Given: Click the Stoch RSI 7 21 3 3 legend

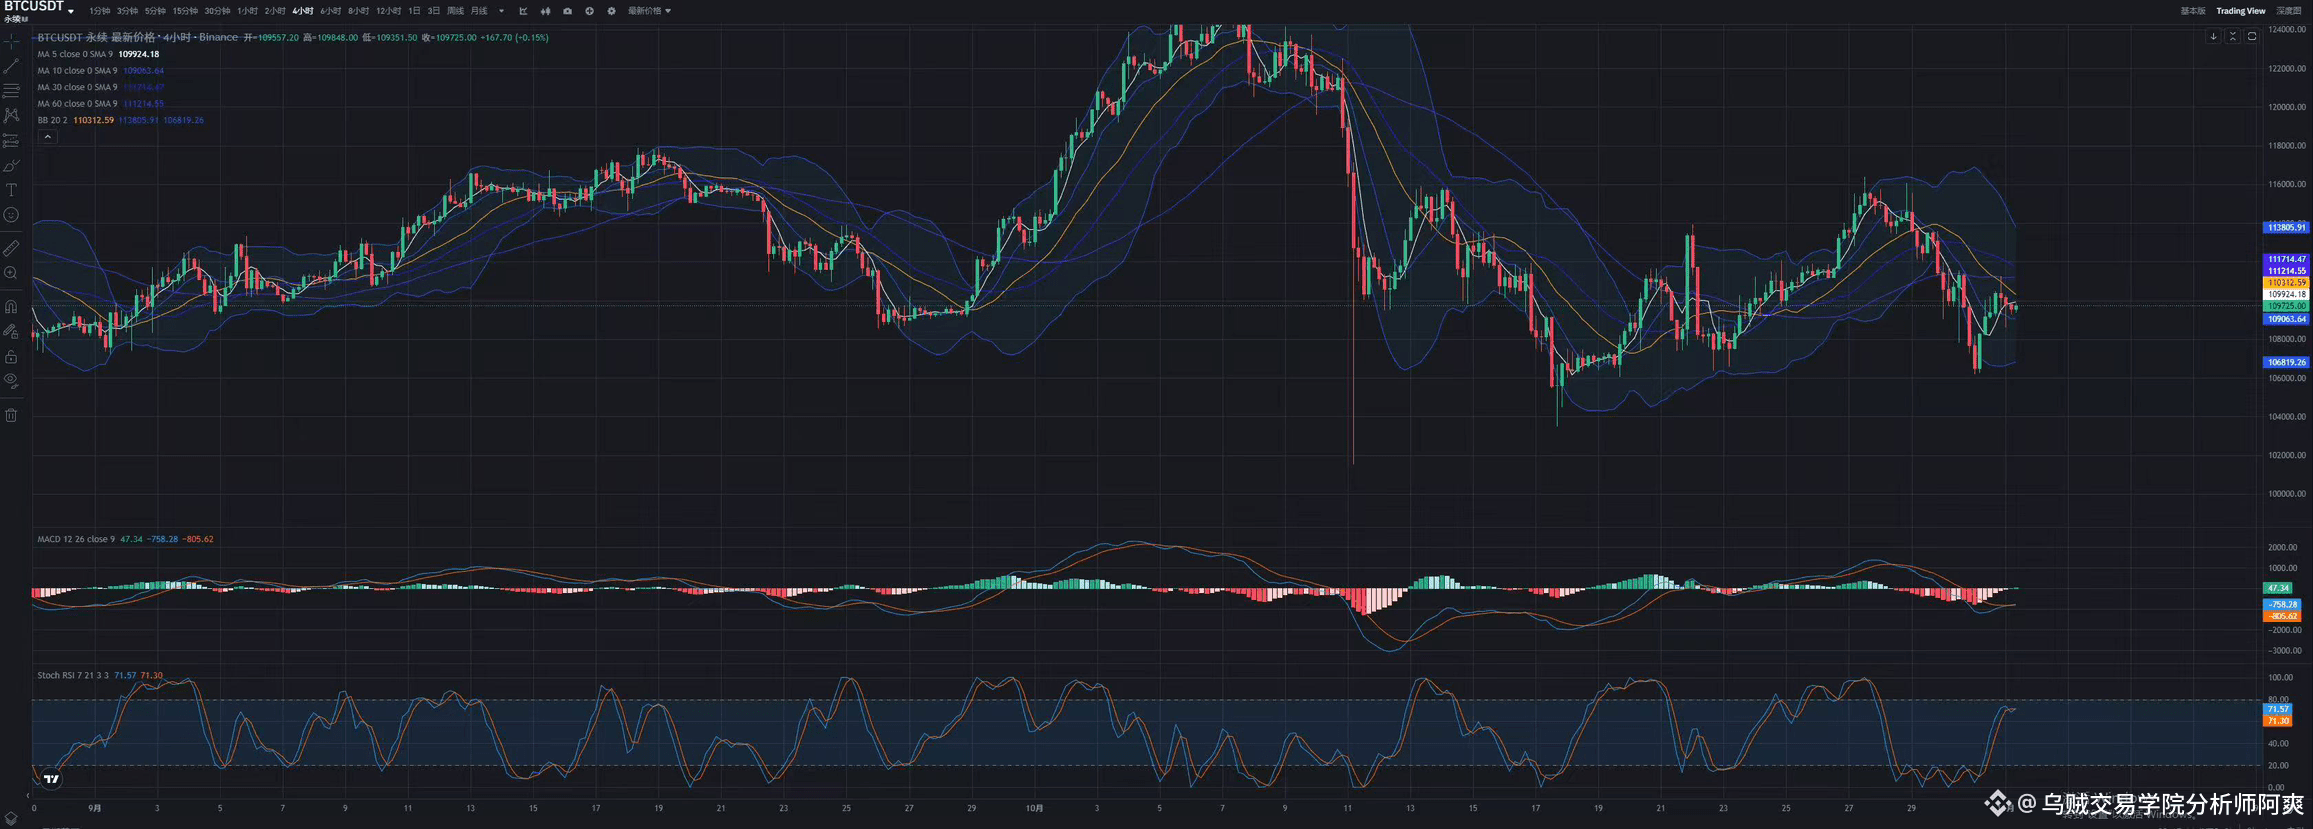Looking at the screenshot, I should click(100, 675).
